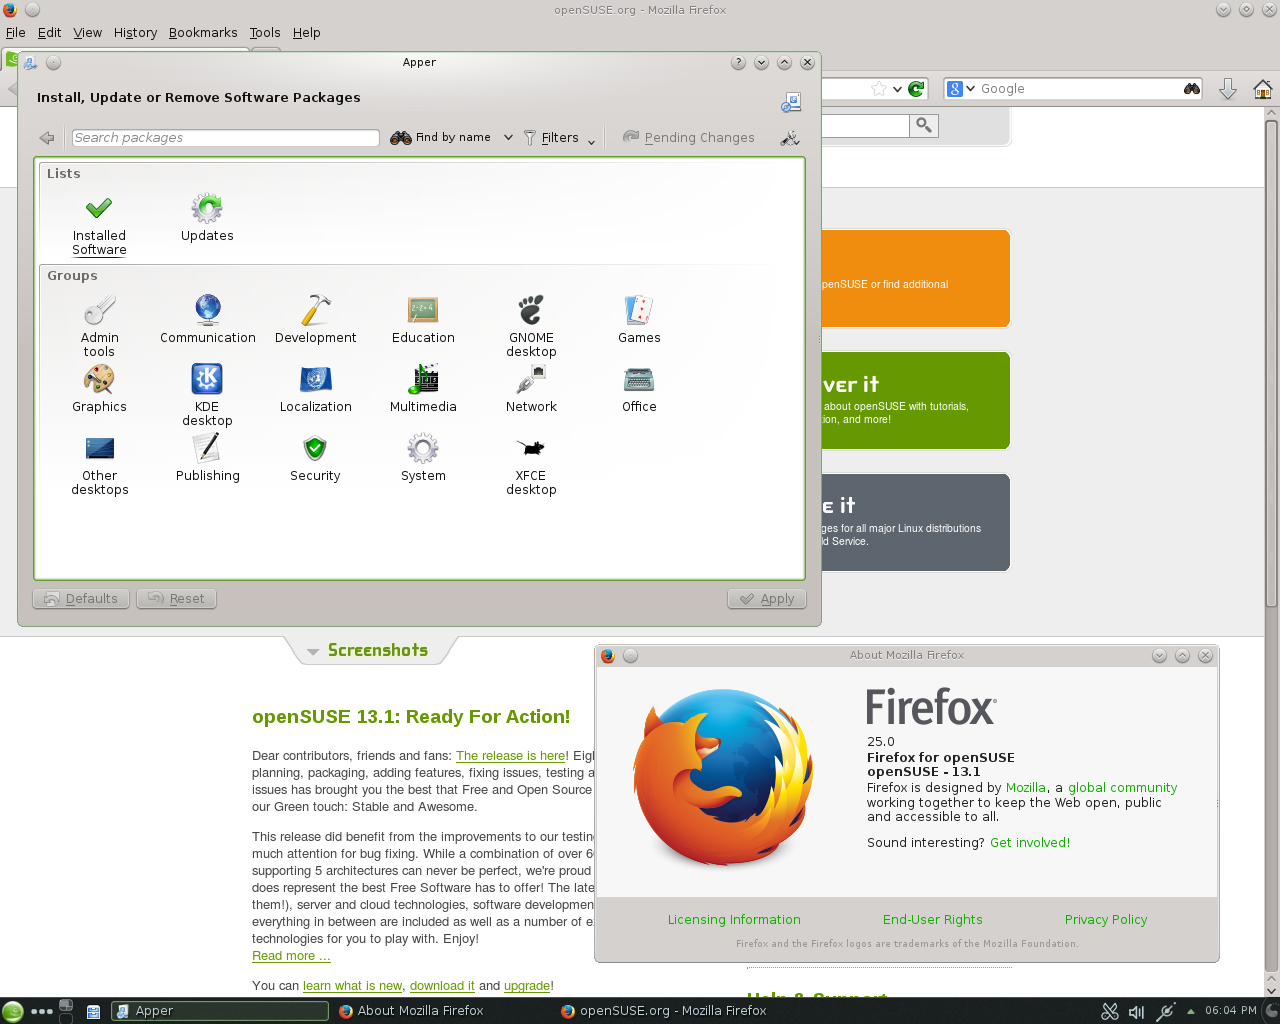Image resolution: width=1280 pixels, height=1024 pixels.
Task: Collapse the Screenshots section expander
Action: pos(313,651)
